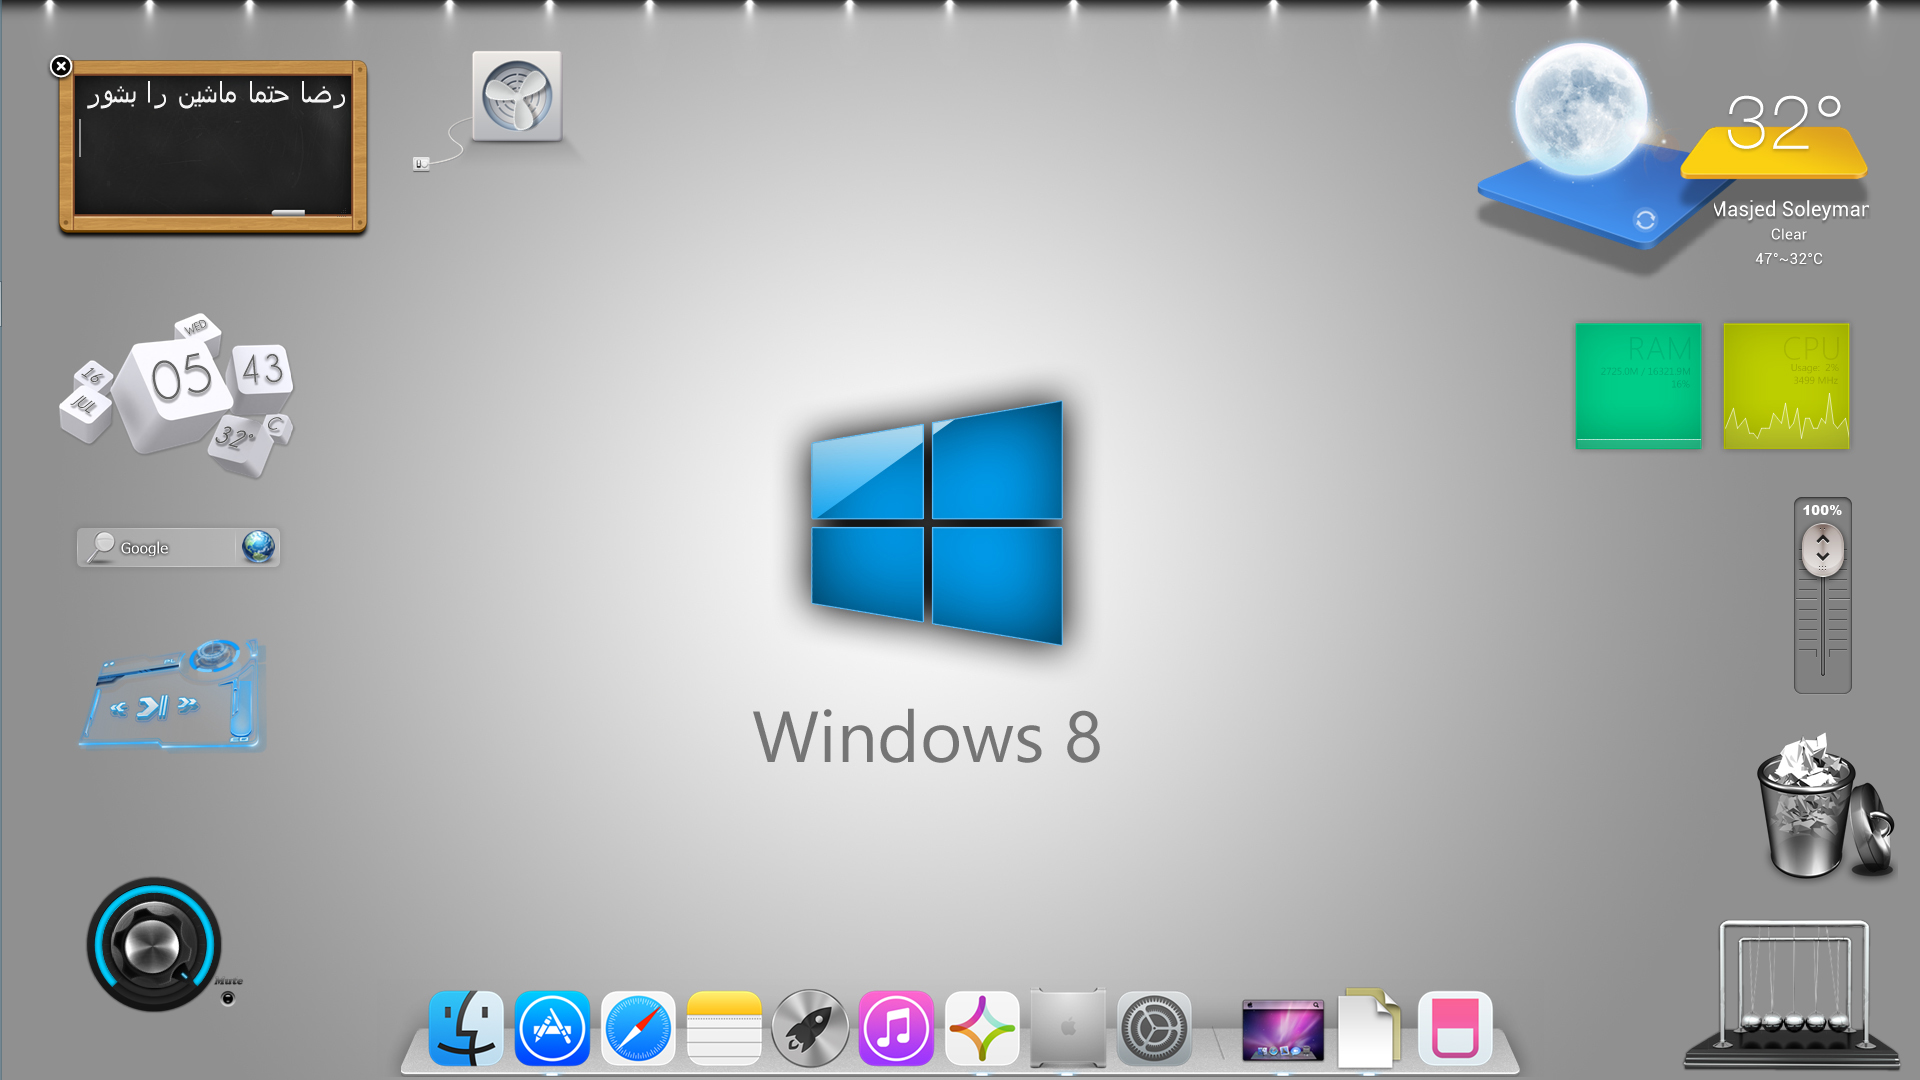Click the Masjed Soleyman location label

click(1790, 209)
